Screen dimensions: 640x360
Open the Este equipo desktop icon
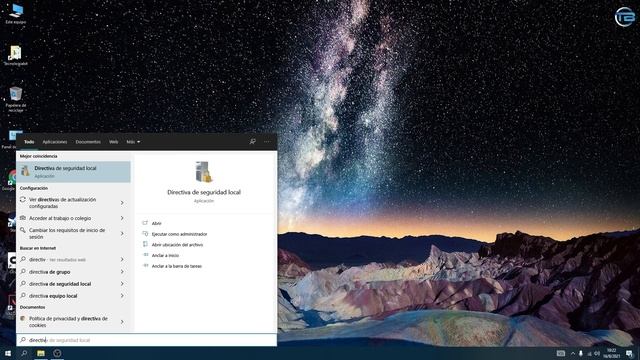(x=16, y=14)
